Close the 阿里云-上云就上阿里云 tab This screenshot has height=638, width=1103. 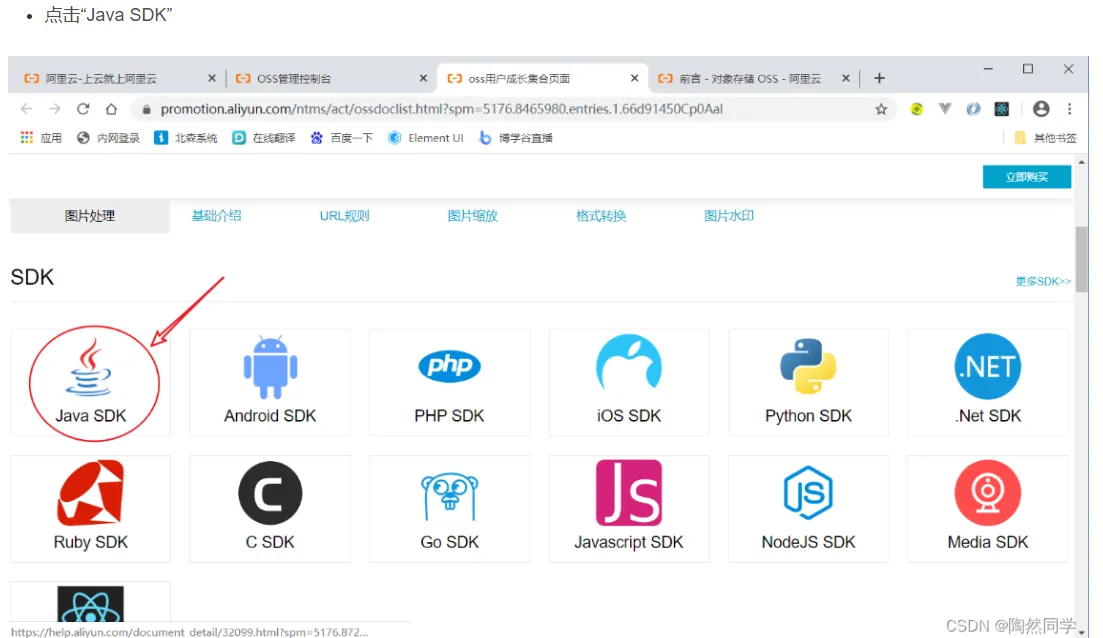(212, 78)
